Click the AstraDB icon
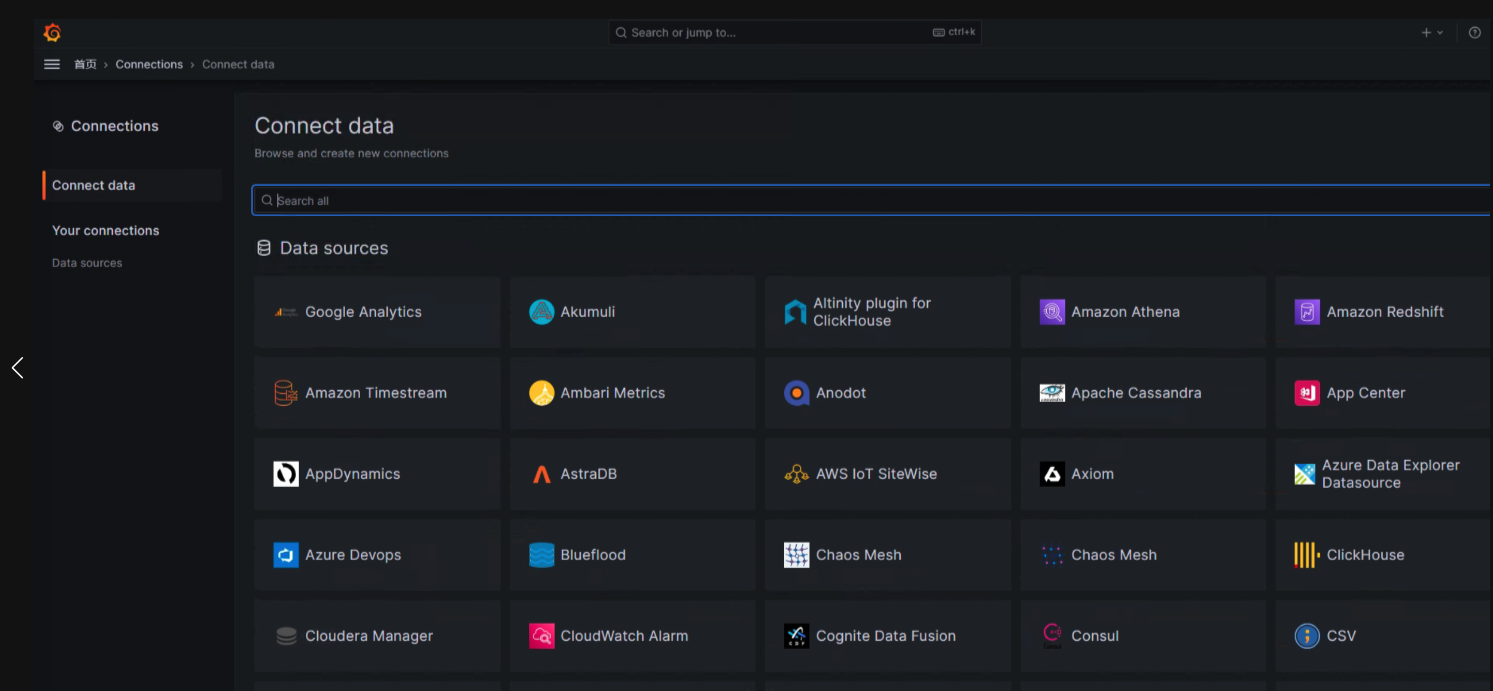The width and height of the screenshot is (1493, 691). point(542,474)
